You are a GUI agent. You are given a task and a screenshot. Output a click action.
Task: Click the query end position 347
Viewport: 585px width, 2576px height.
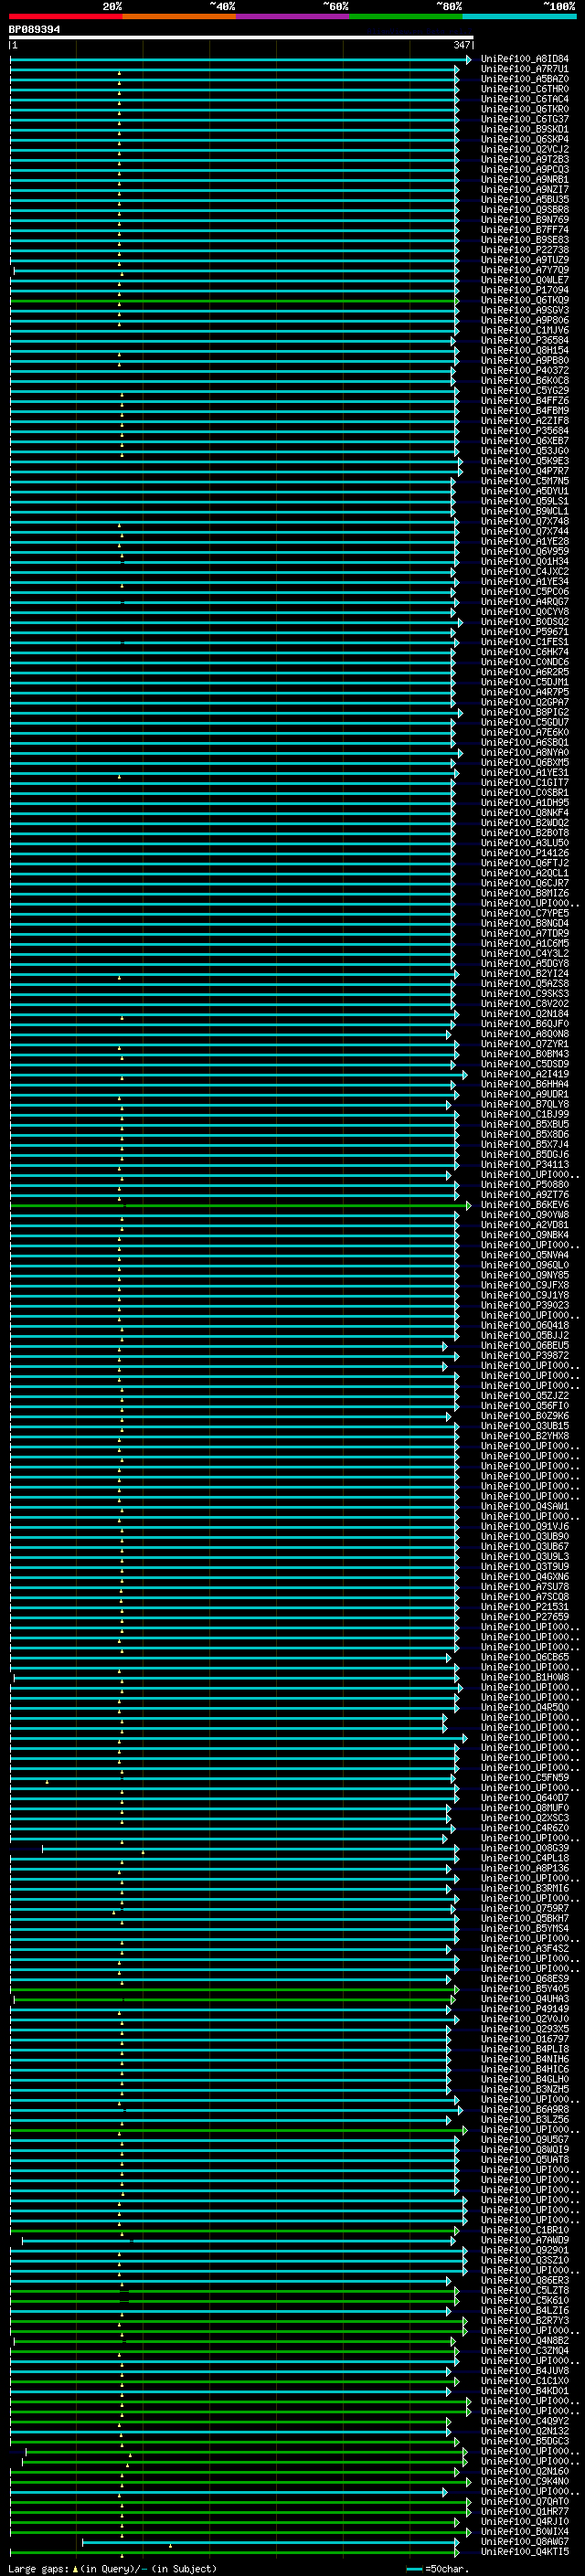click(461, 46)
